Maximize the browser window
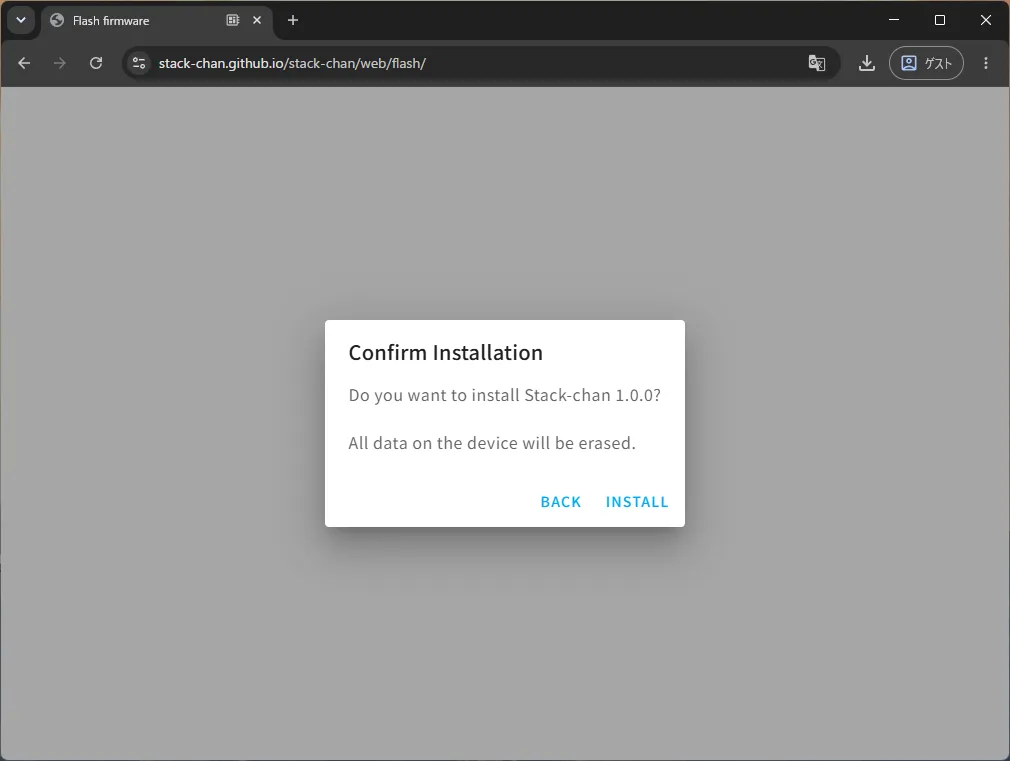Viewport: 1010px width, 761px height. tap(940, 20)
